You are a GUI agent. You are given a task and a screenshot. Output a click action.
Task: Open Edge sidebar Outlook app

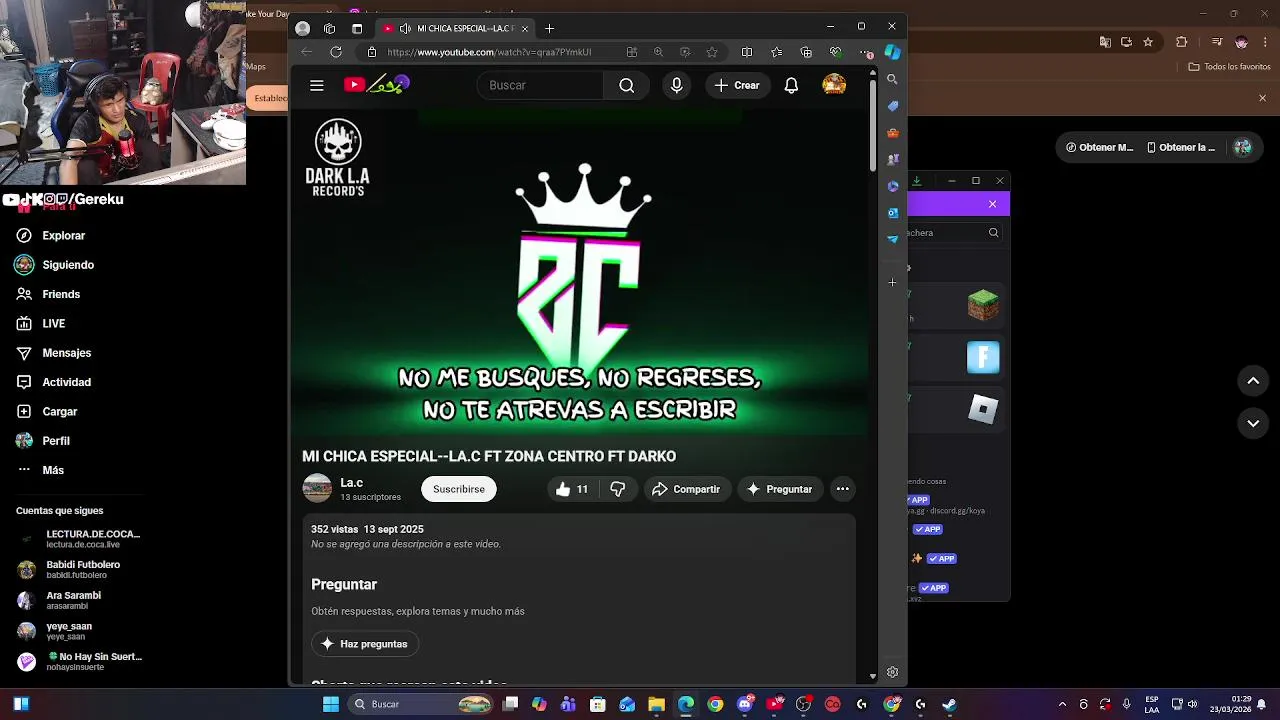(x=893, y=212)
